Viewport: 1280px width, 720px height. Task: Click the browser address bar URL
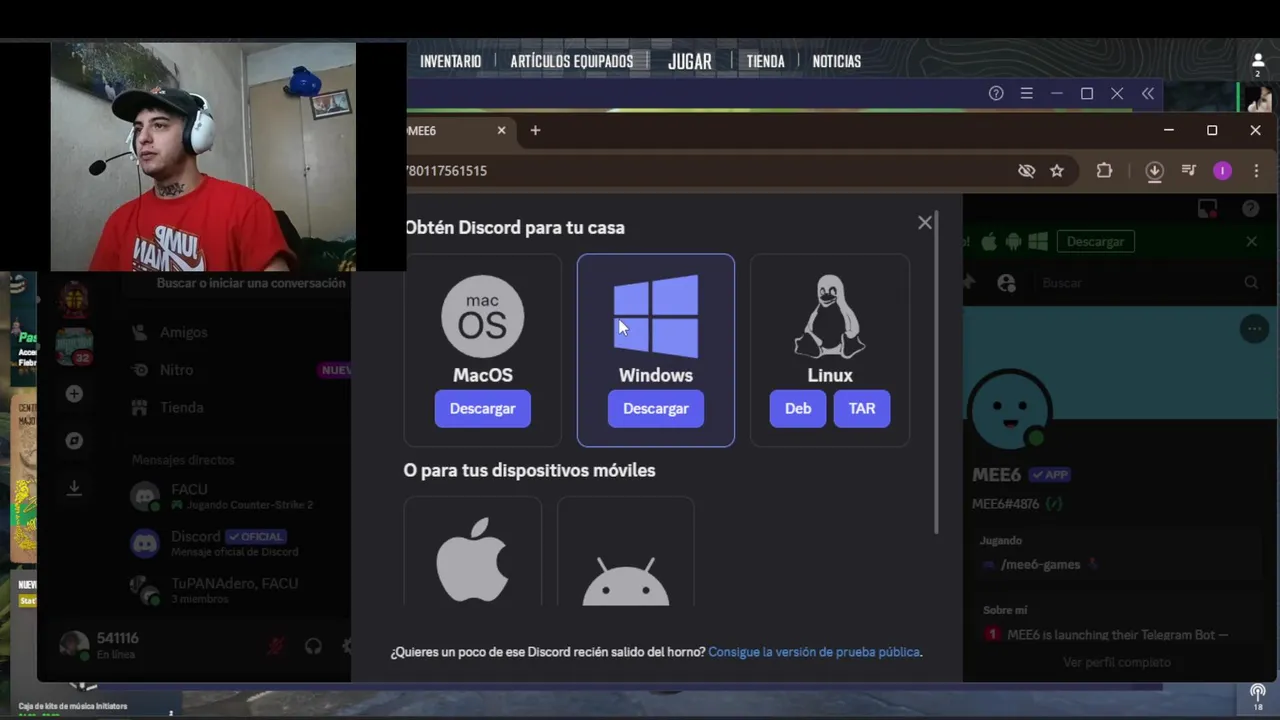point(447,171)
